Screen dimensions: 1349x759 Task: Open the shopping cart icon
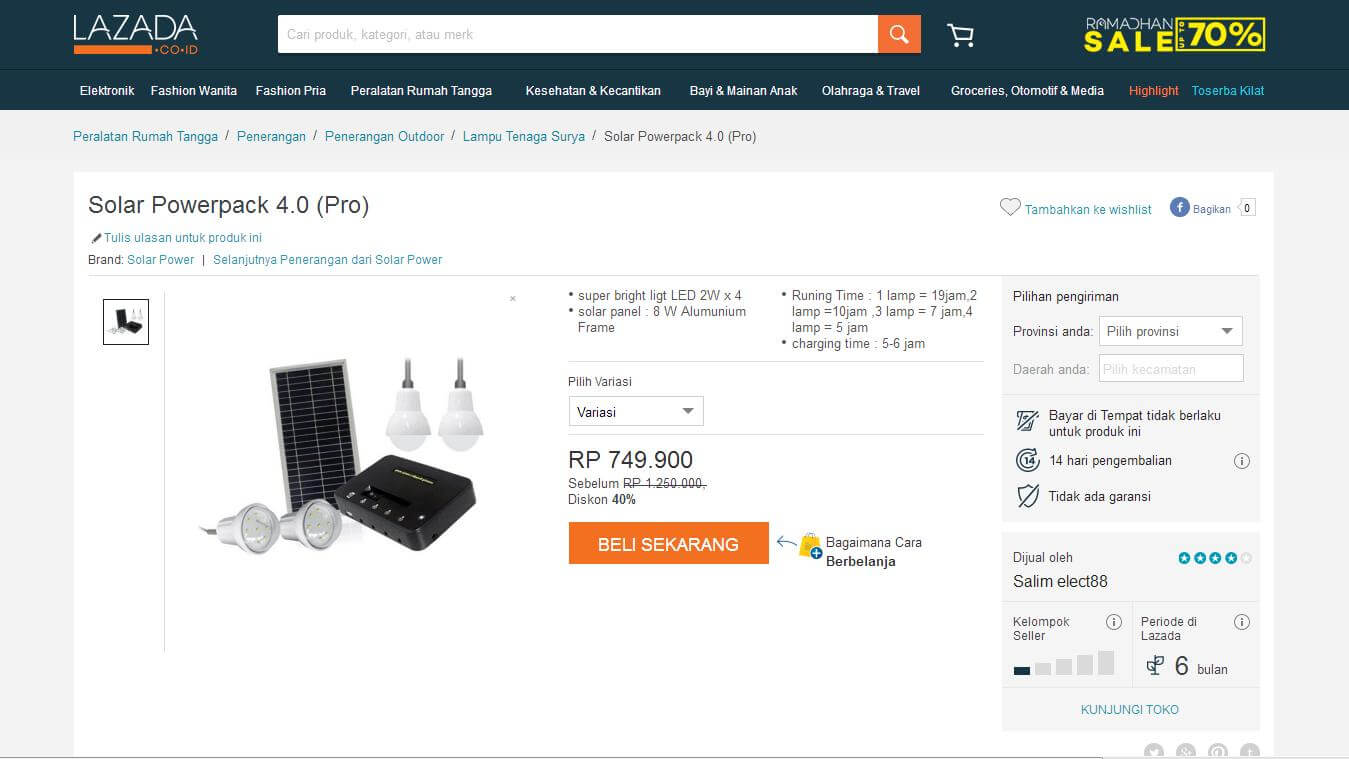click(960, 36)
